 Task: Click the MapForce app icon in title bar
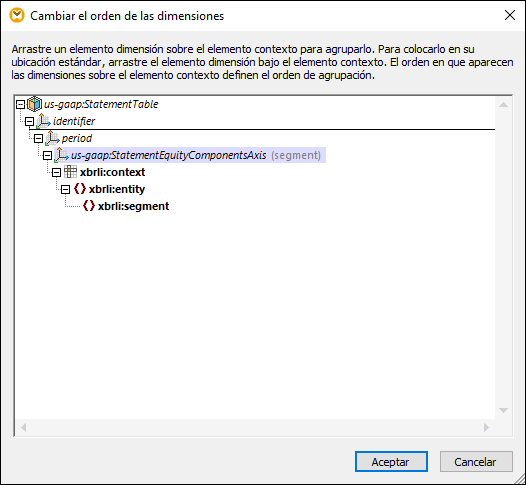point(17,15)
